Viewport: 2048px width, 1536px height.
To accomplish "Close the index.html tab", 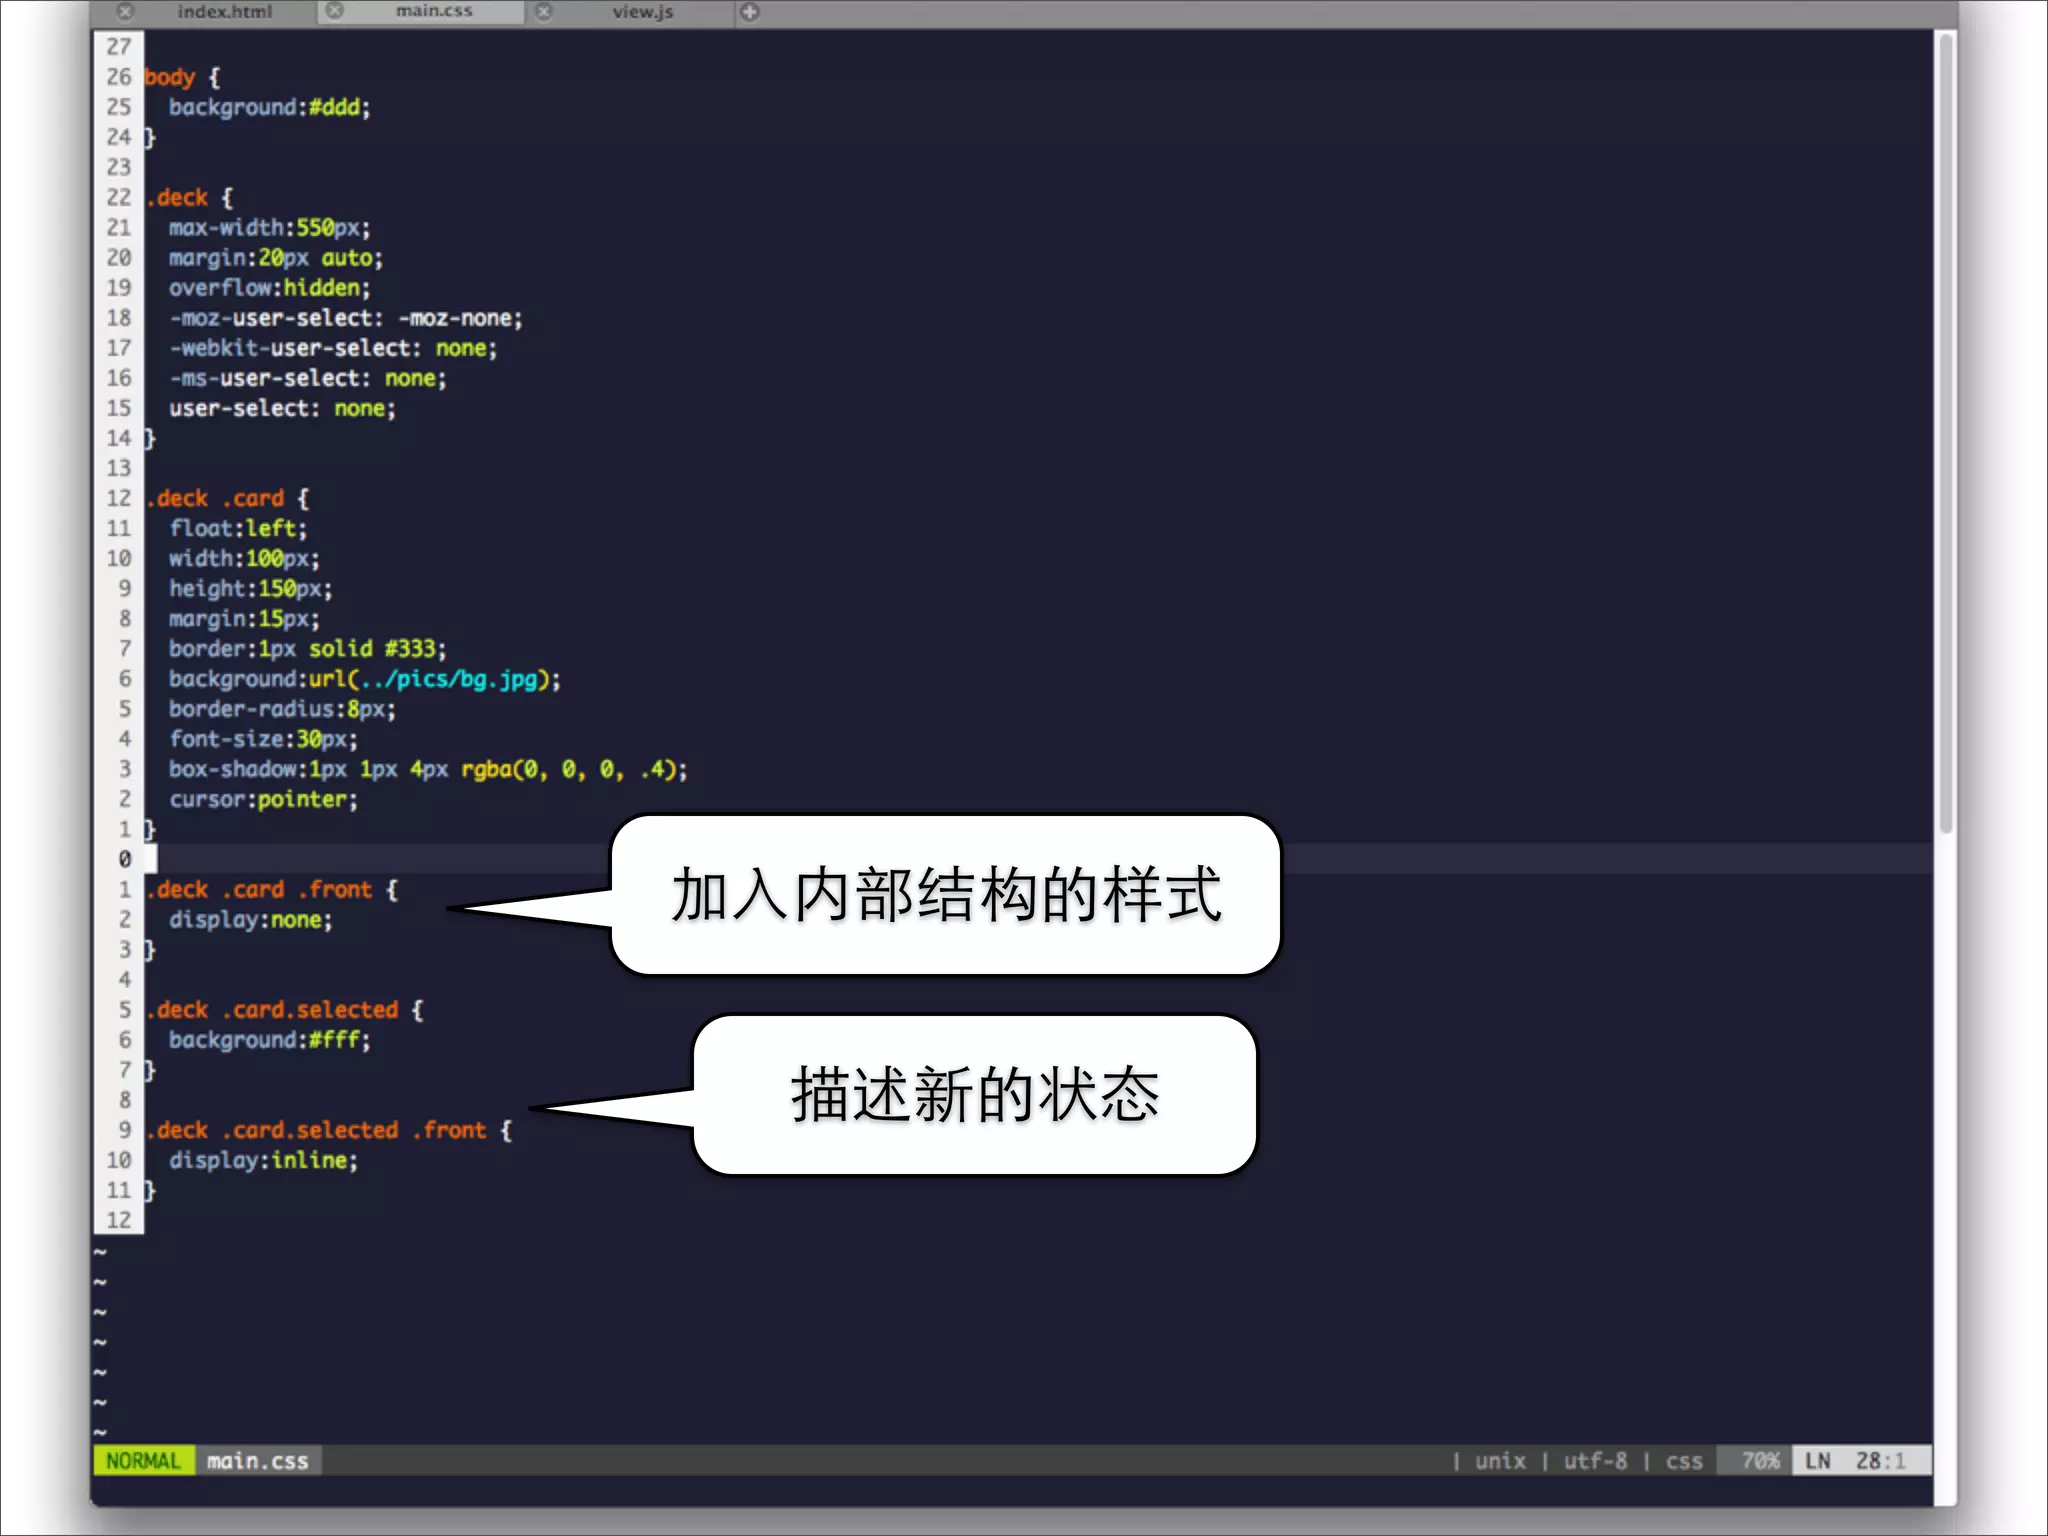I will (125, 12).
